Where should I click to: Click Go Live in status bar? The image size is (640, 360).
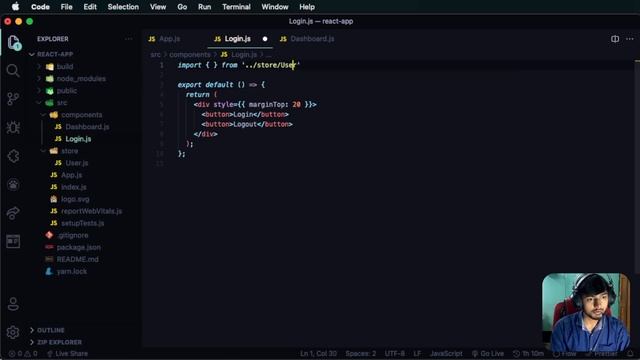487,353
